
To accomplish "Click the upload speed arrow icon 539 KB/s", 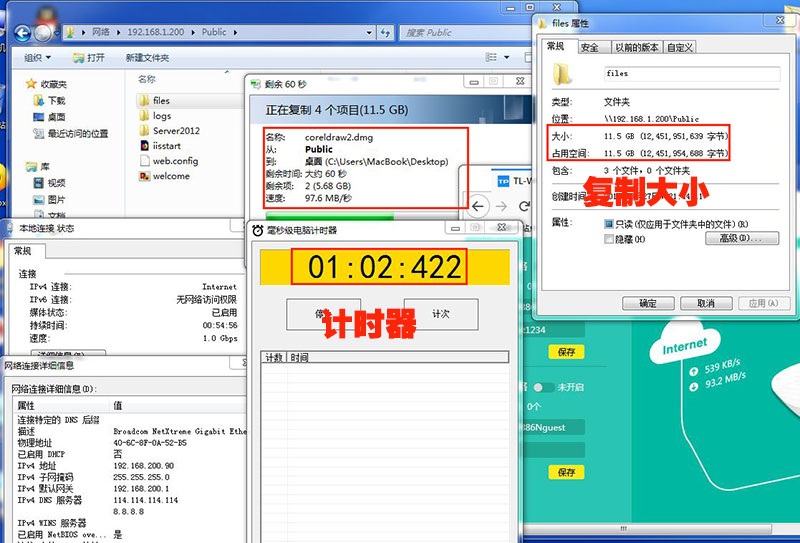I will pos(694,372).
